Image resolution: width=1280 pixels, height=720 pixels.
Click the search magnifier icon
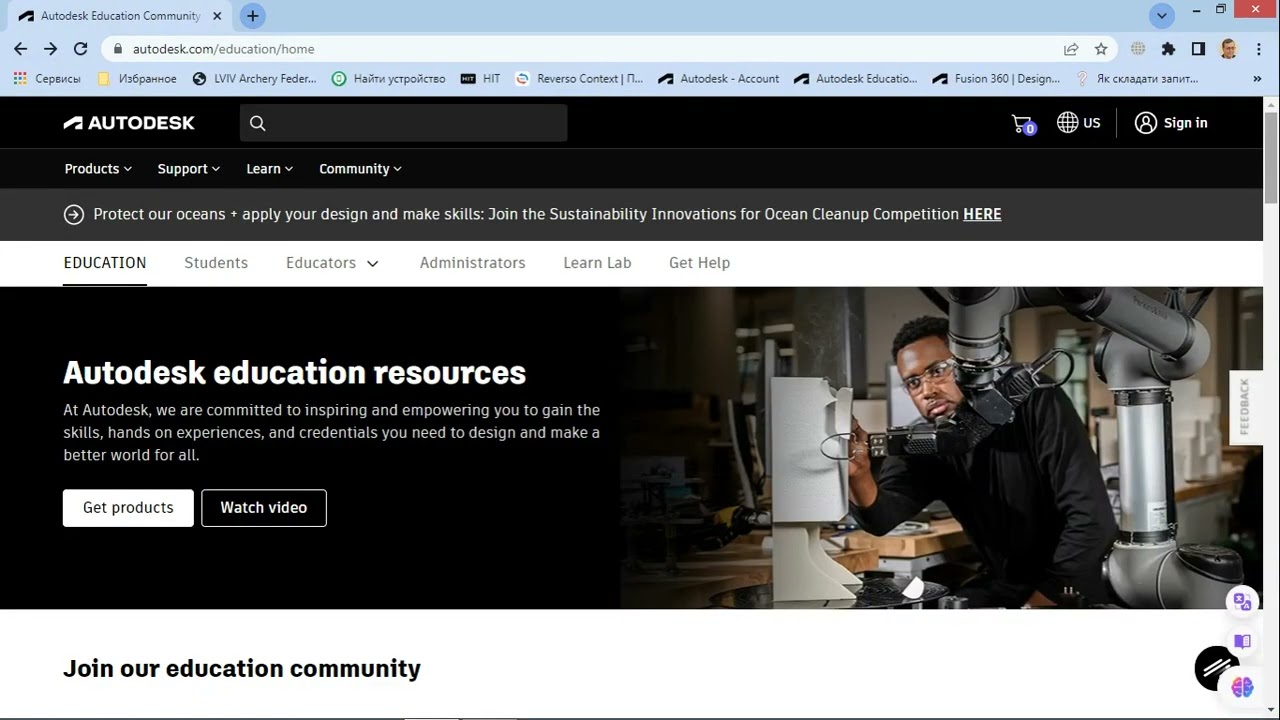pyautogui.click(x=257, y=123)
